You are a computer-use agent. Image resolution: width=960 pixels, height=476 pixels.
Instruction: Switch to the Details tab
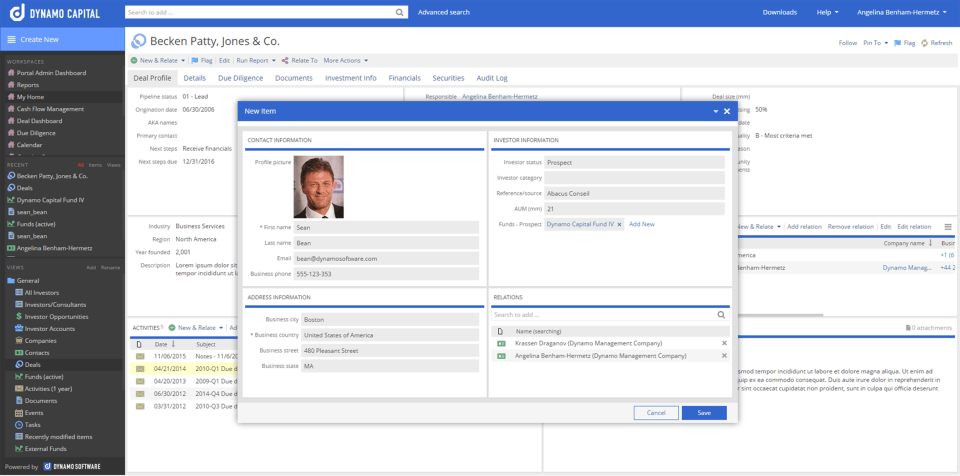pos(195,78)
